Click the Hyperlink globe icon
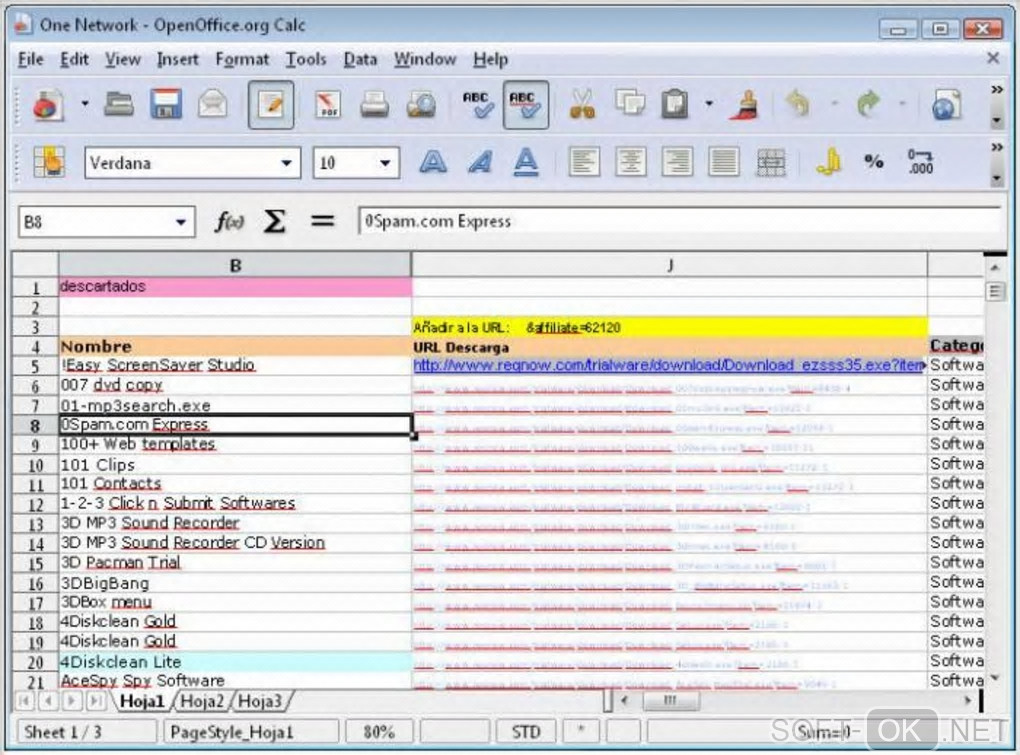Image resolution: width=1020 pixels, height=755 pixels. click(946, 105)
